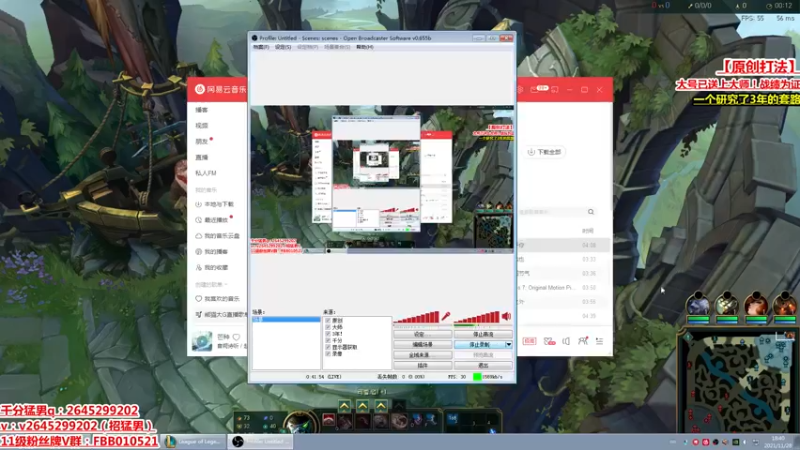Select the song row lasting 03:33

pyautogui.click(x=564, y=259)
